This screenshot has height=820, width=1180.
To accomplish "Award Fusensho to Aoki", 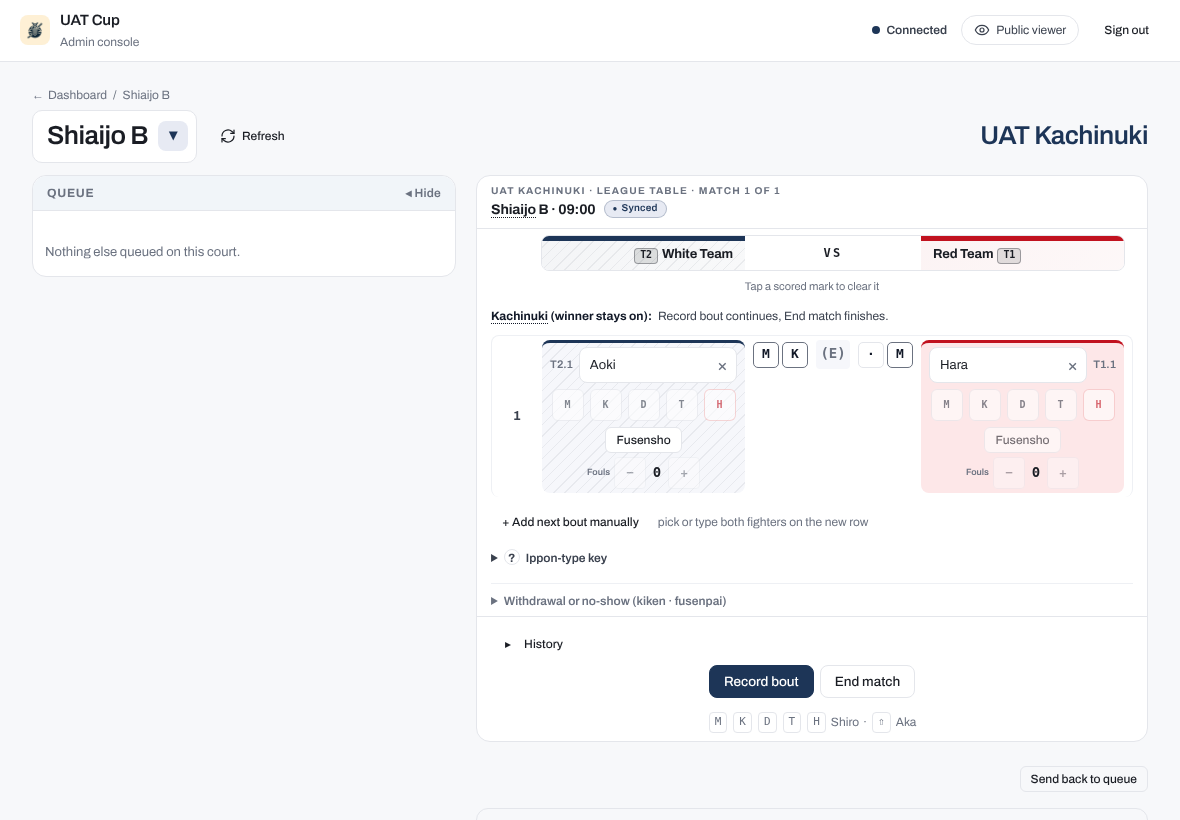I will tap(643, 440).
